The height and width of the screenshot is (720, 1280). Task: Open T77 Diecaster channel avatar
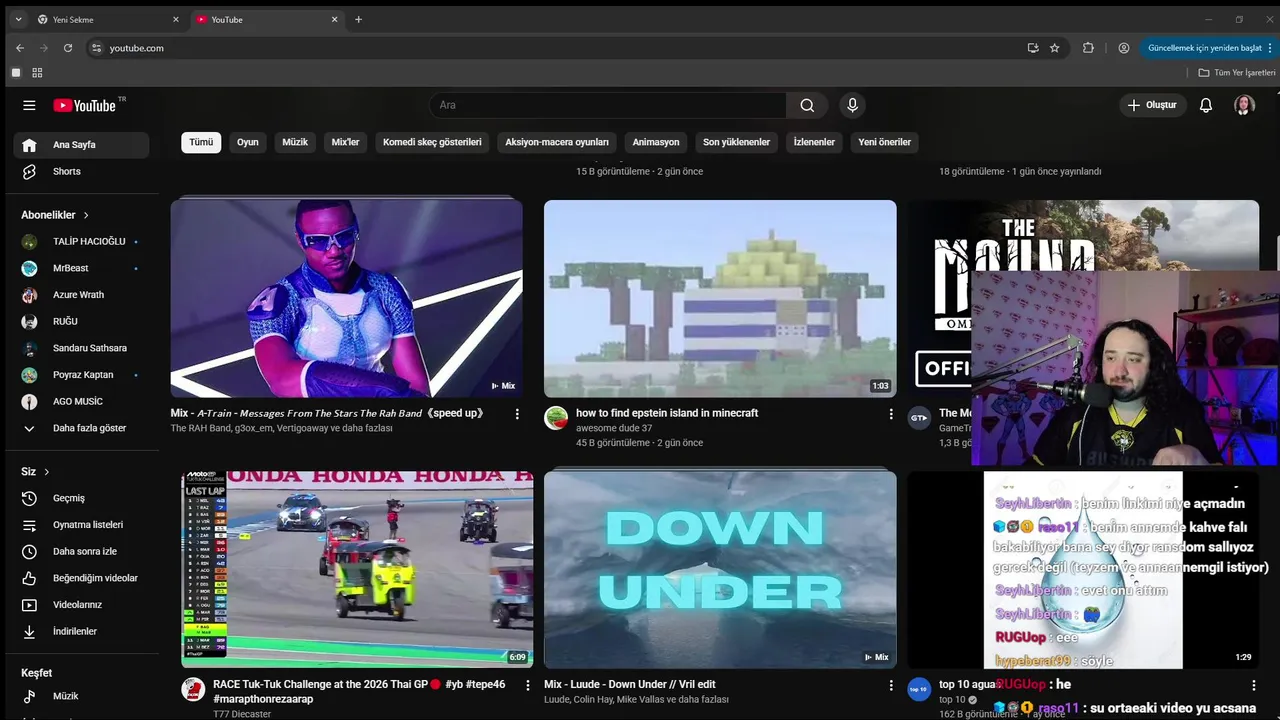tap(193, 689)
